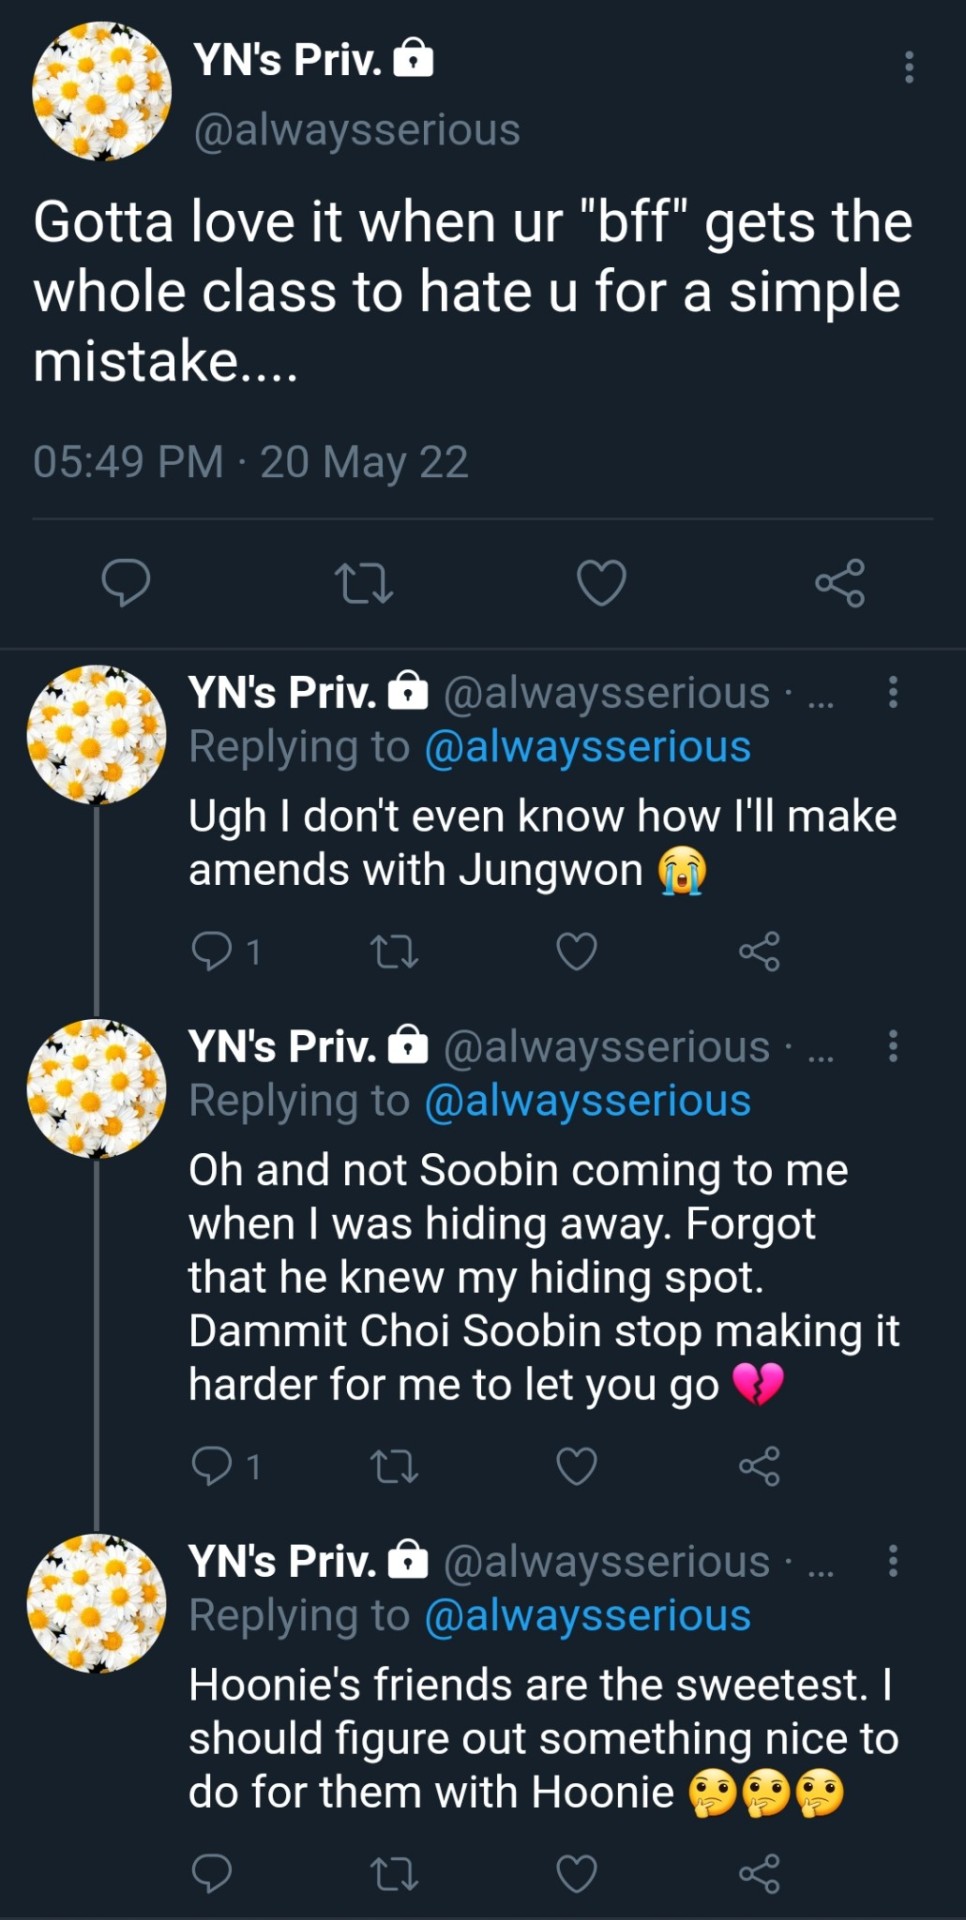Open replies on the Choi Soobin tweet
The image size is (966, 1920).
tap(212, 1466)
